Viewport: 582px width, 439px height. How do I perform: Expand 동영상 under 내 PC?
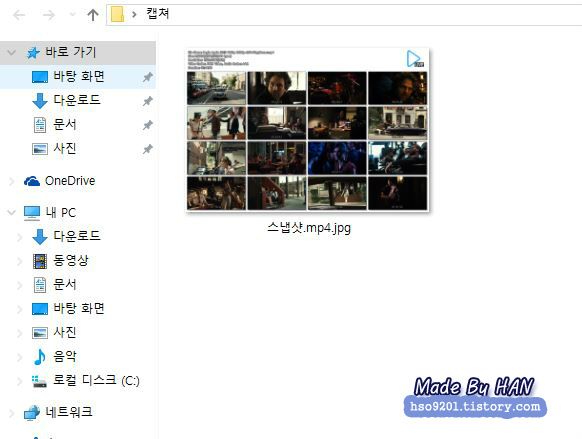pos(20,261)
